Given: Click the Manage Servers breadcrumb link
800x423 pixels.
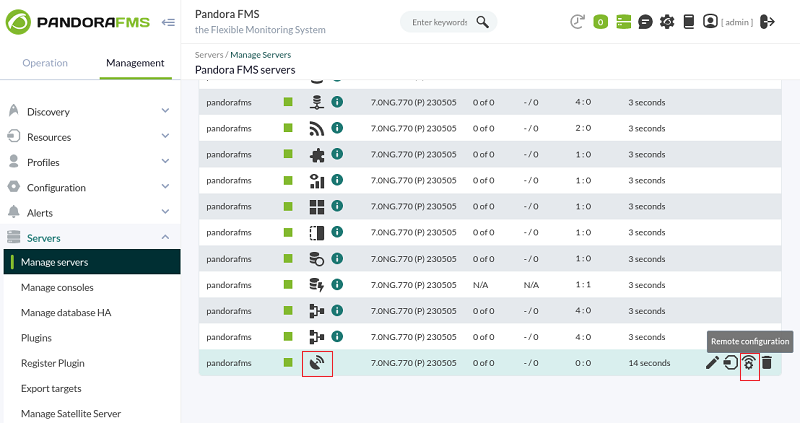Looking at the screenshot, I should [x=261, y=55].
